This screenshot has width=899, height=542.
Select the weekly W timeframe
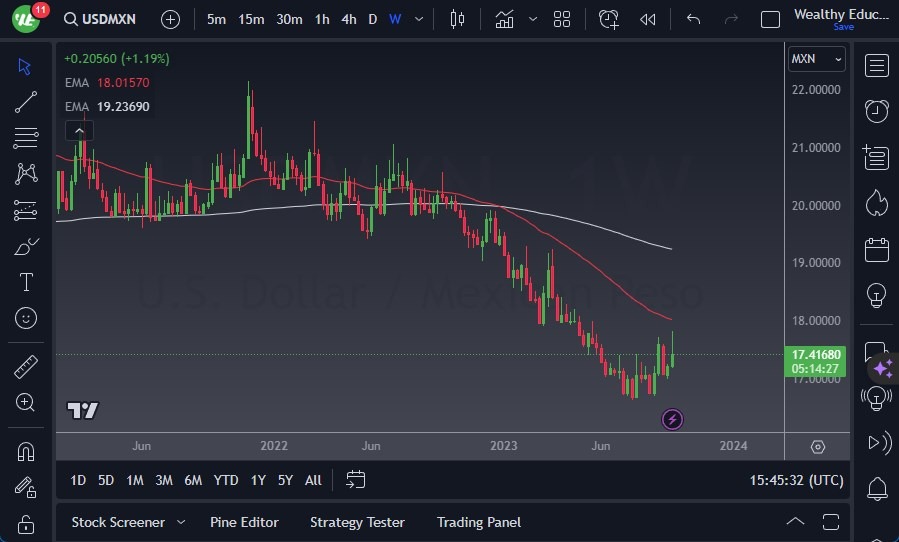pos(395,20)
